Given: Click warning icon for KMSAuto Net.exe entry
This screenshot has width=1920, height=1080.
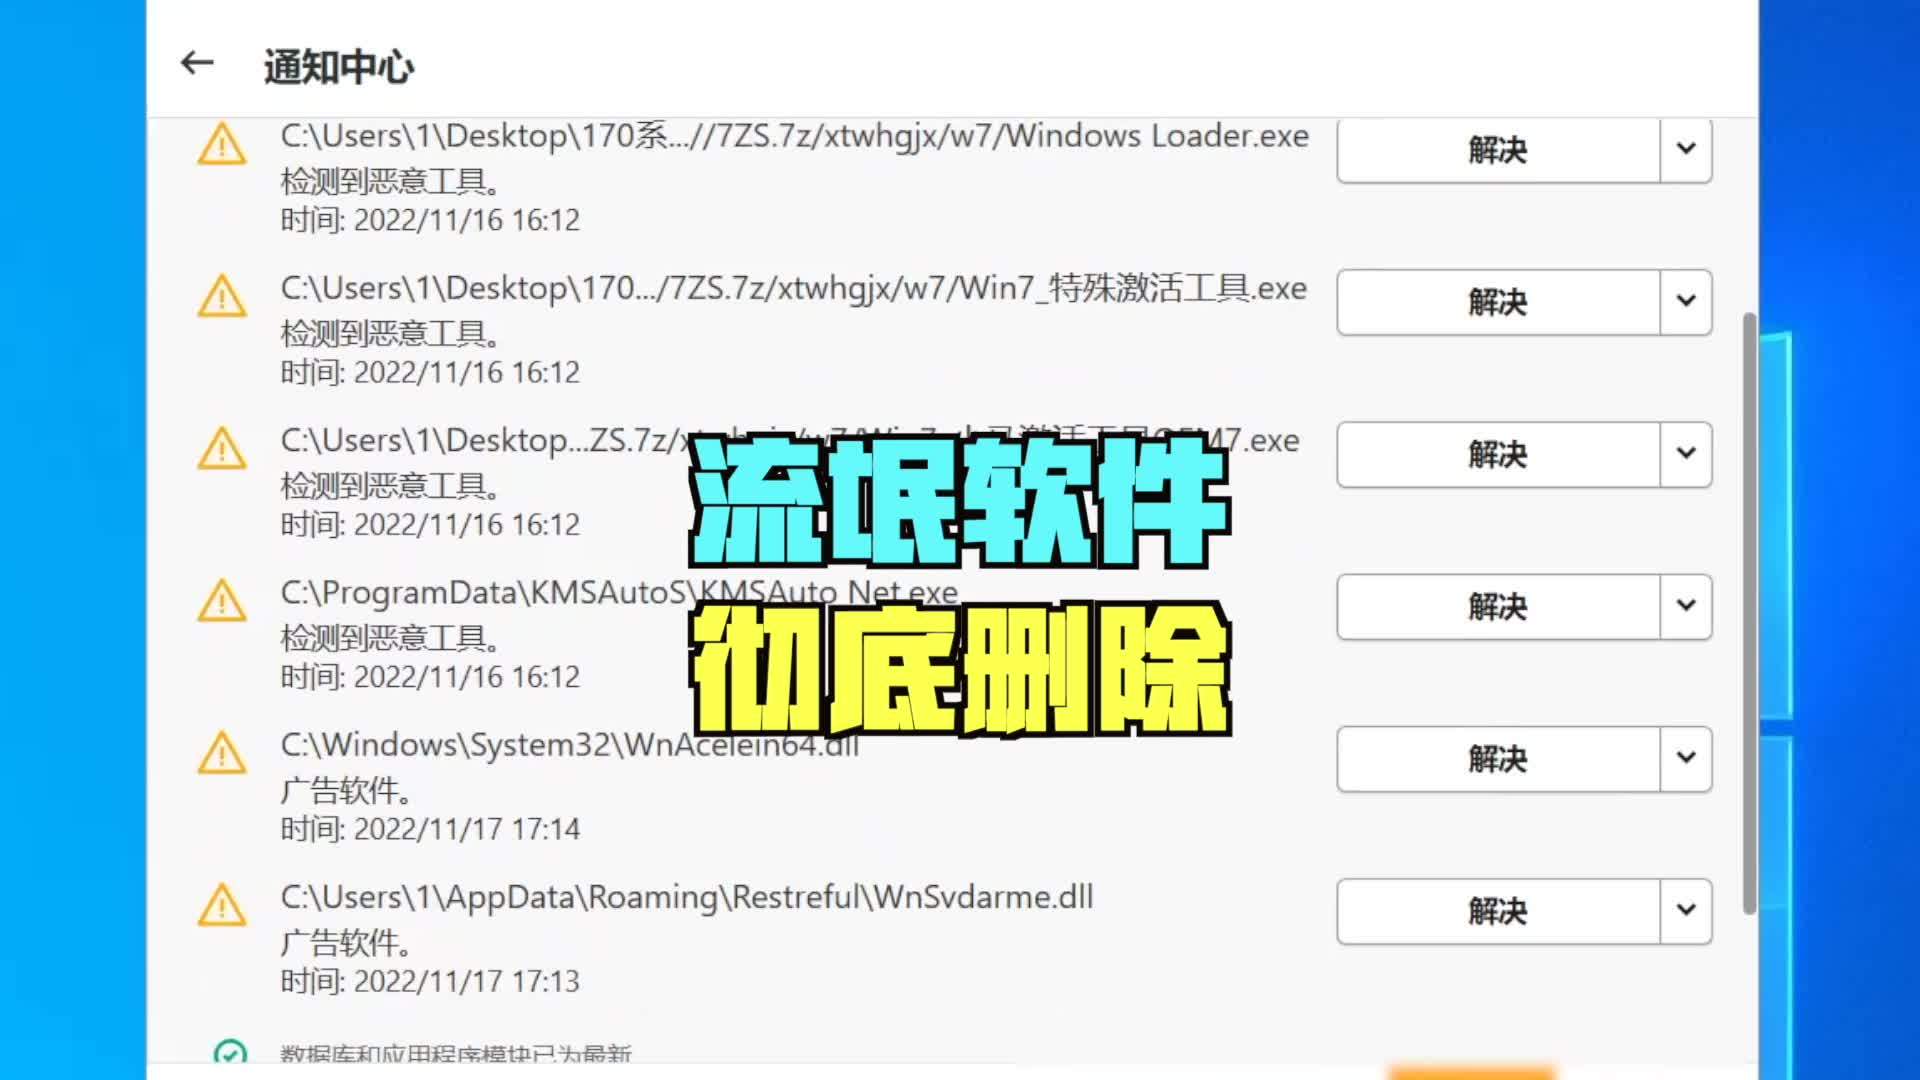Looking at the screenshot, I should [222, 601].
